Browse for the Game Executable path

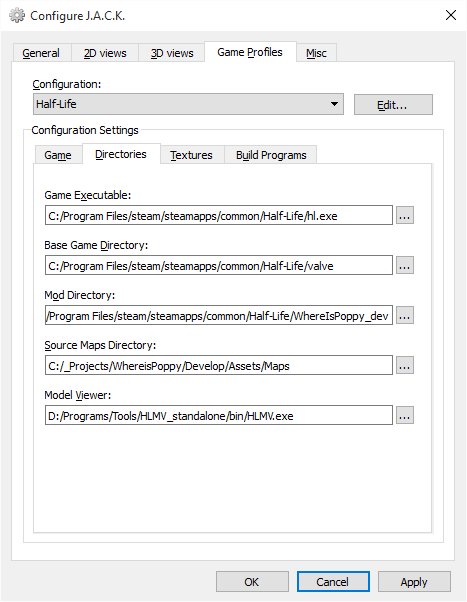pyautogui.click(x=405, y=215)
